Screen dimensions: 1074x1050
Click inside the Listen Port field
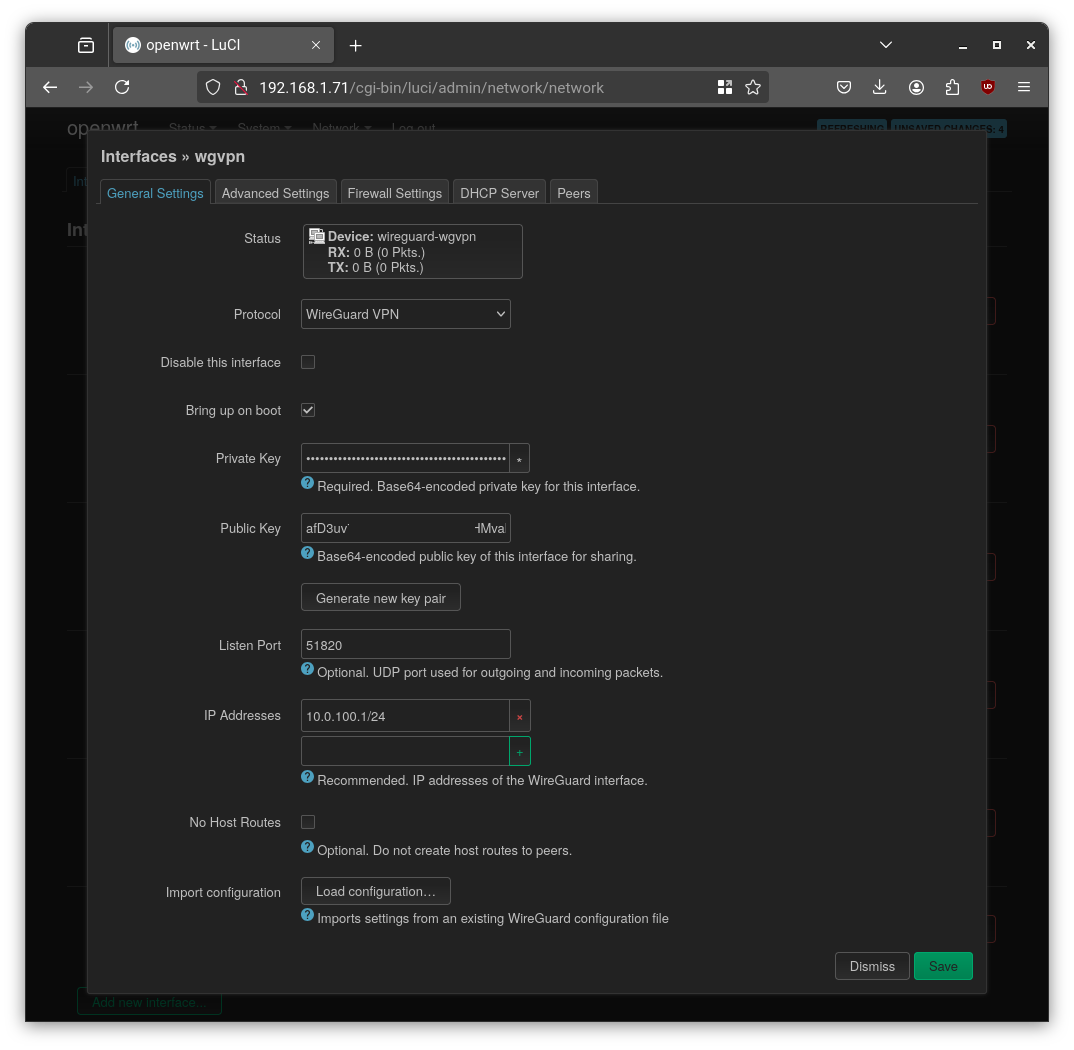(x=405, y=644)
